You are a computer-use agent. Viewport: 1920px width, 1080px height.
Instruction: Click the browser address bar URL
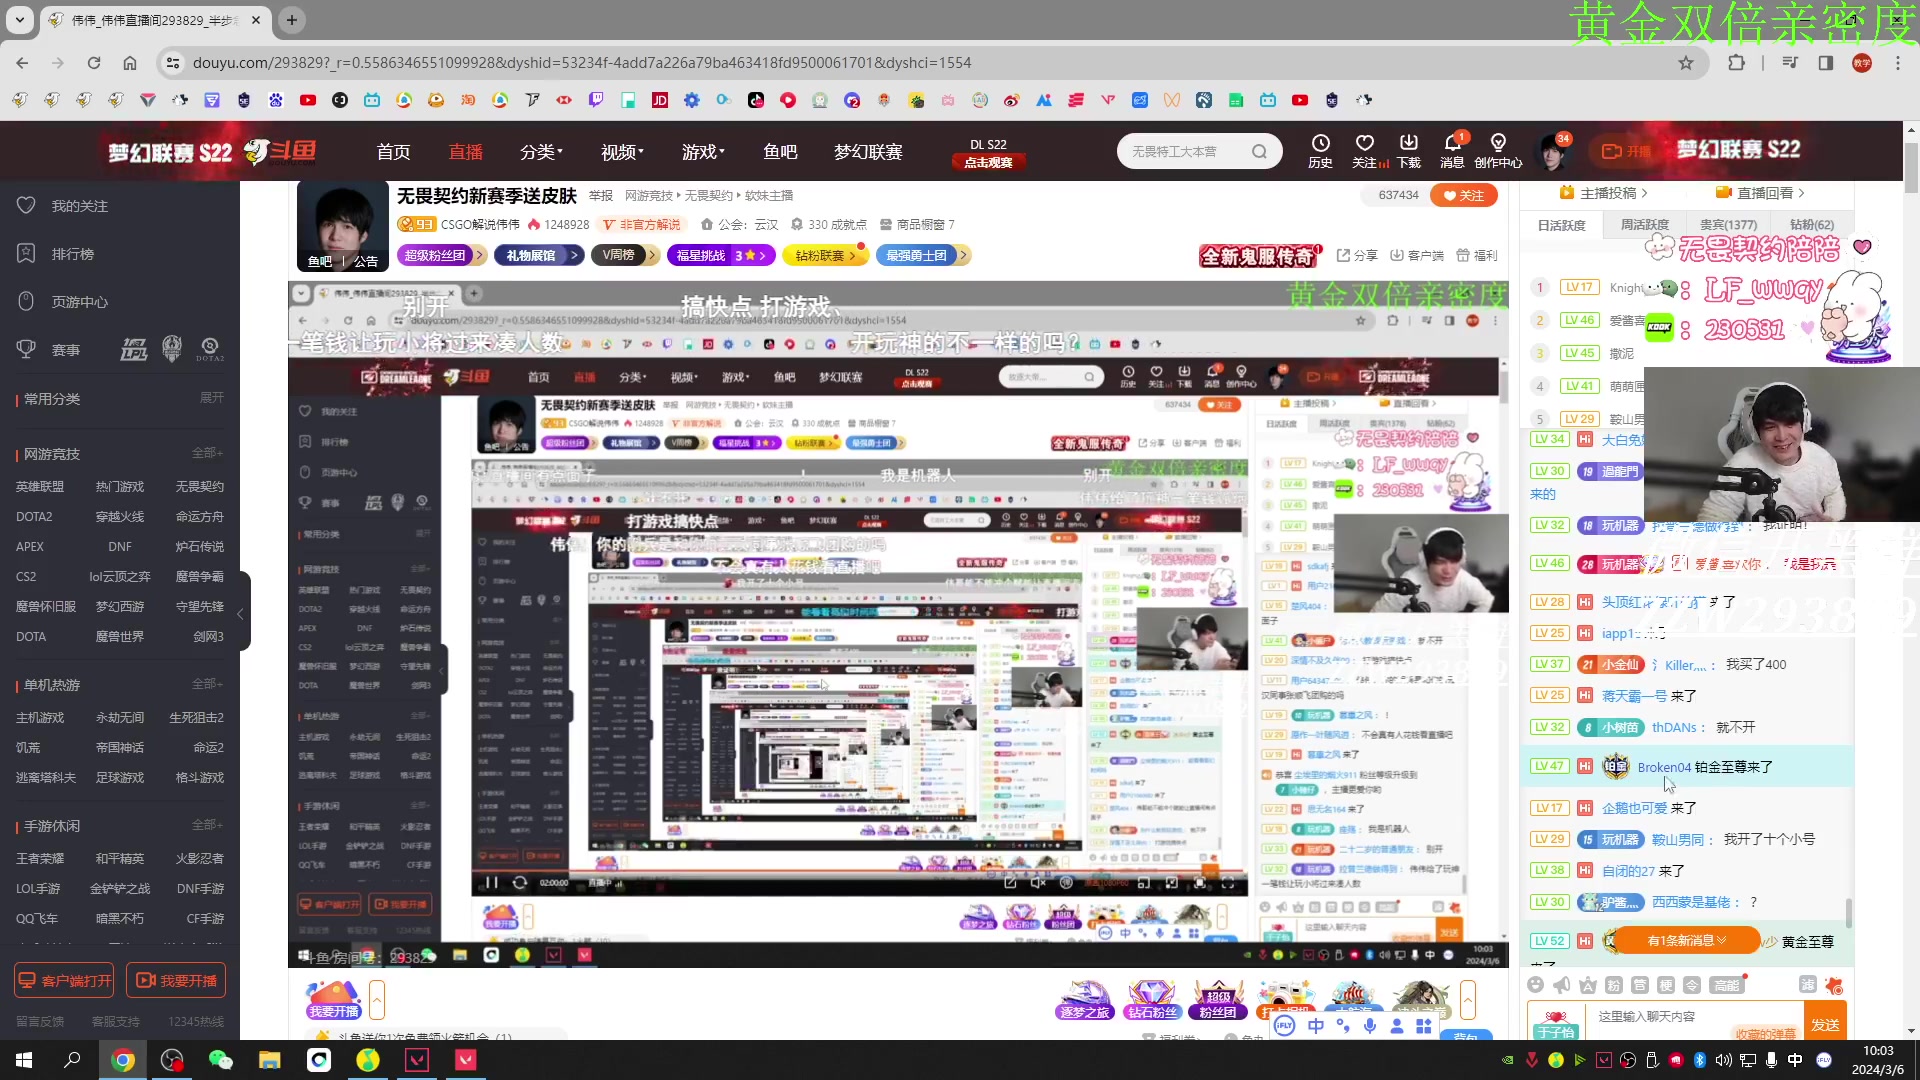point(582,63)
